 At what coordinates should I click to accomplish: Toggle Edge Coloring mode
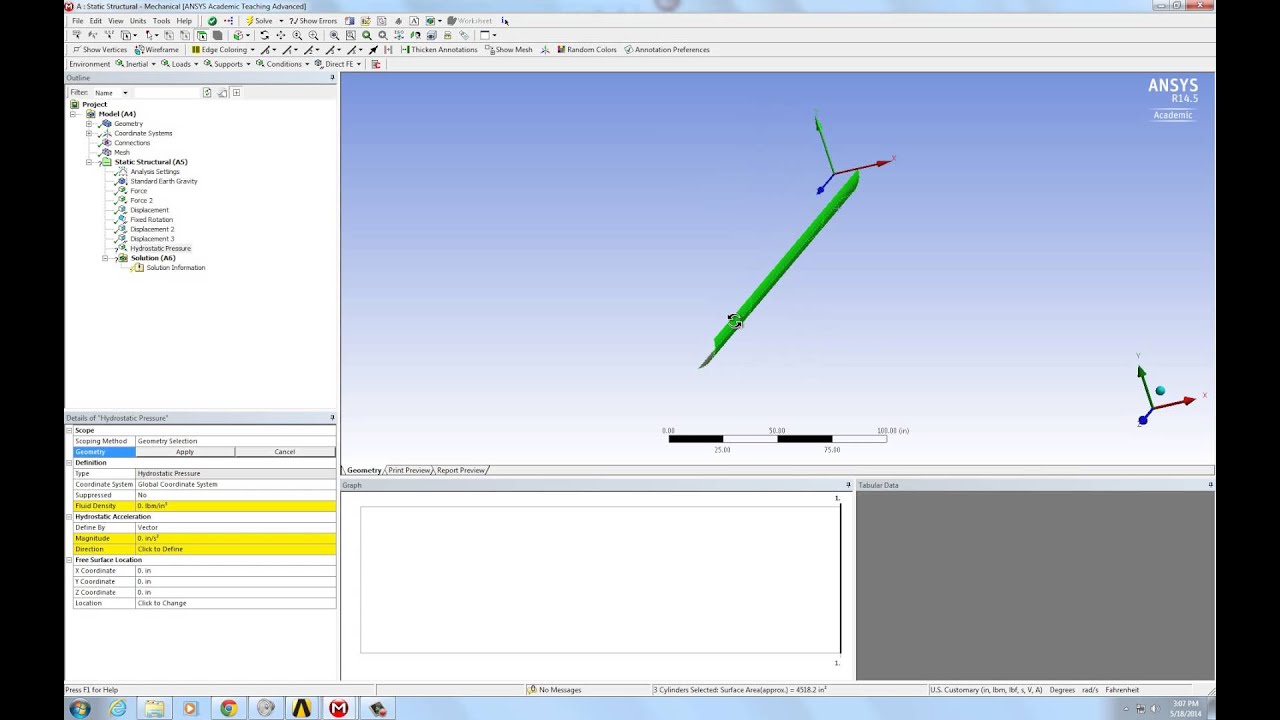point(219,49)
